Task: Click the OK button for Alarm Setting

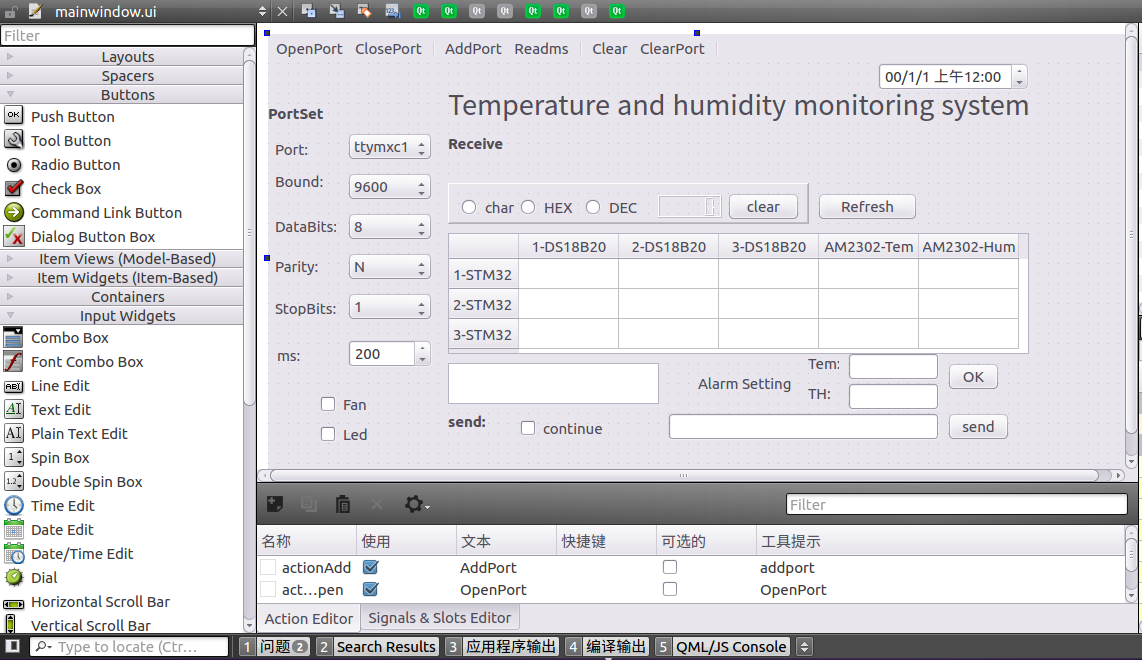Action: (x=973, y=377)
